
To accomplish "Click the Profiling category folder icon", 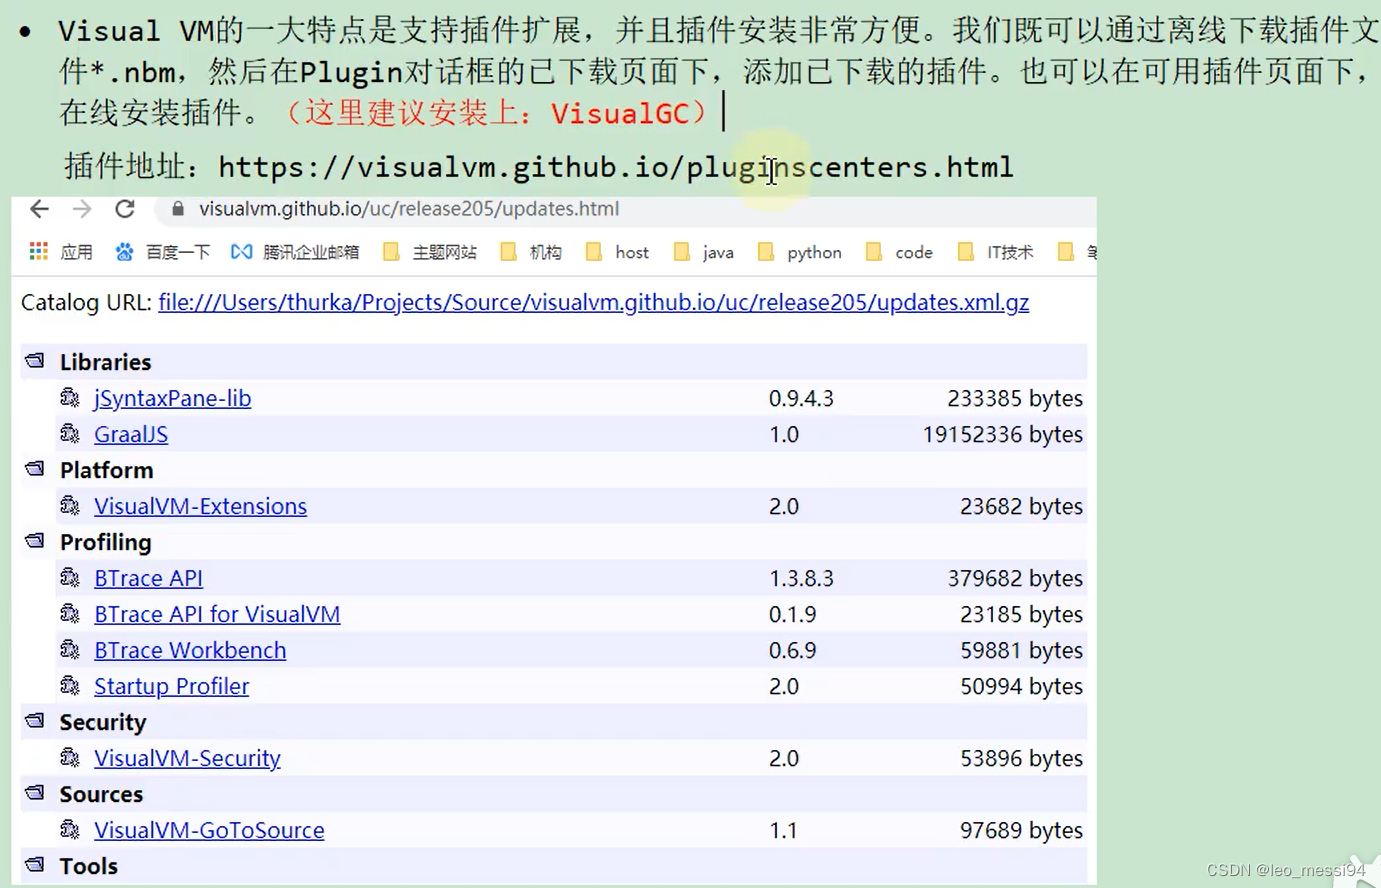I will click(x=35, y=541).
